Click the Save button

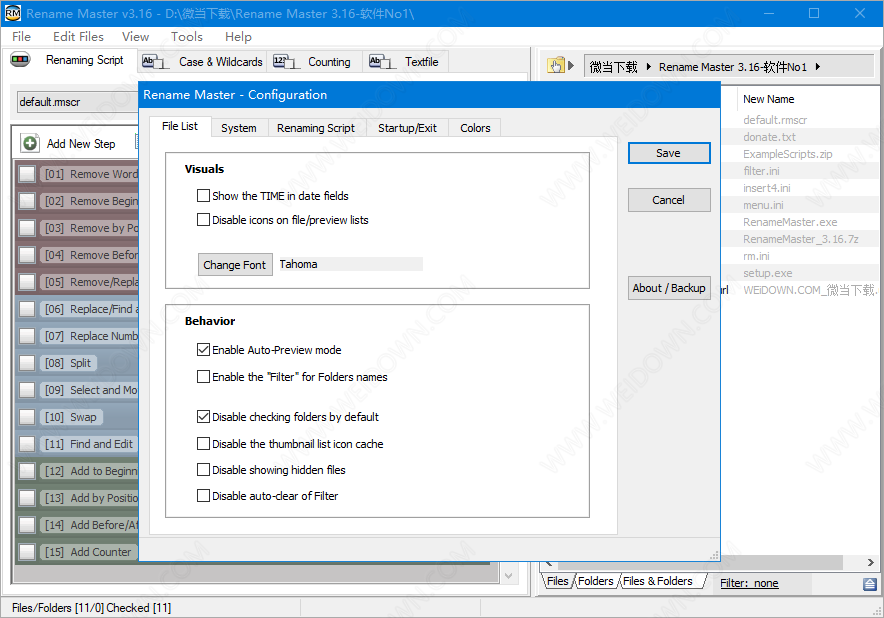click(669, 153)
